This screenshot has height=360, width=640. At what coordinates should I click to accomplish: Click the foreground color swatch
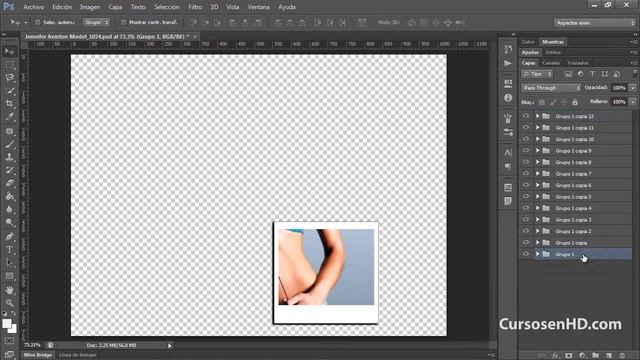click(7, 324)
